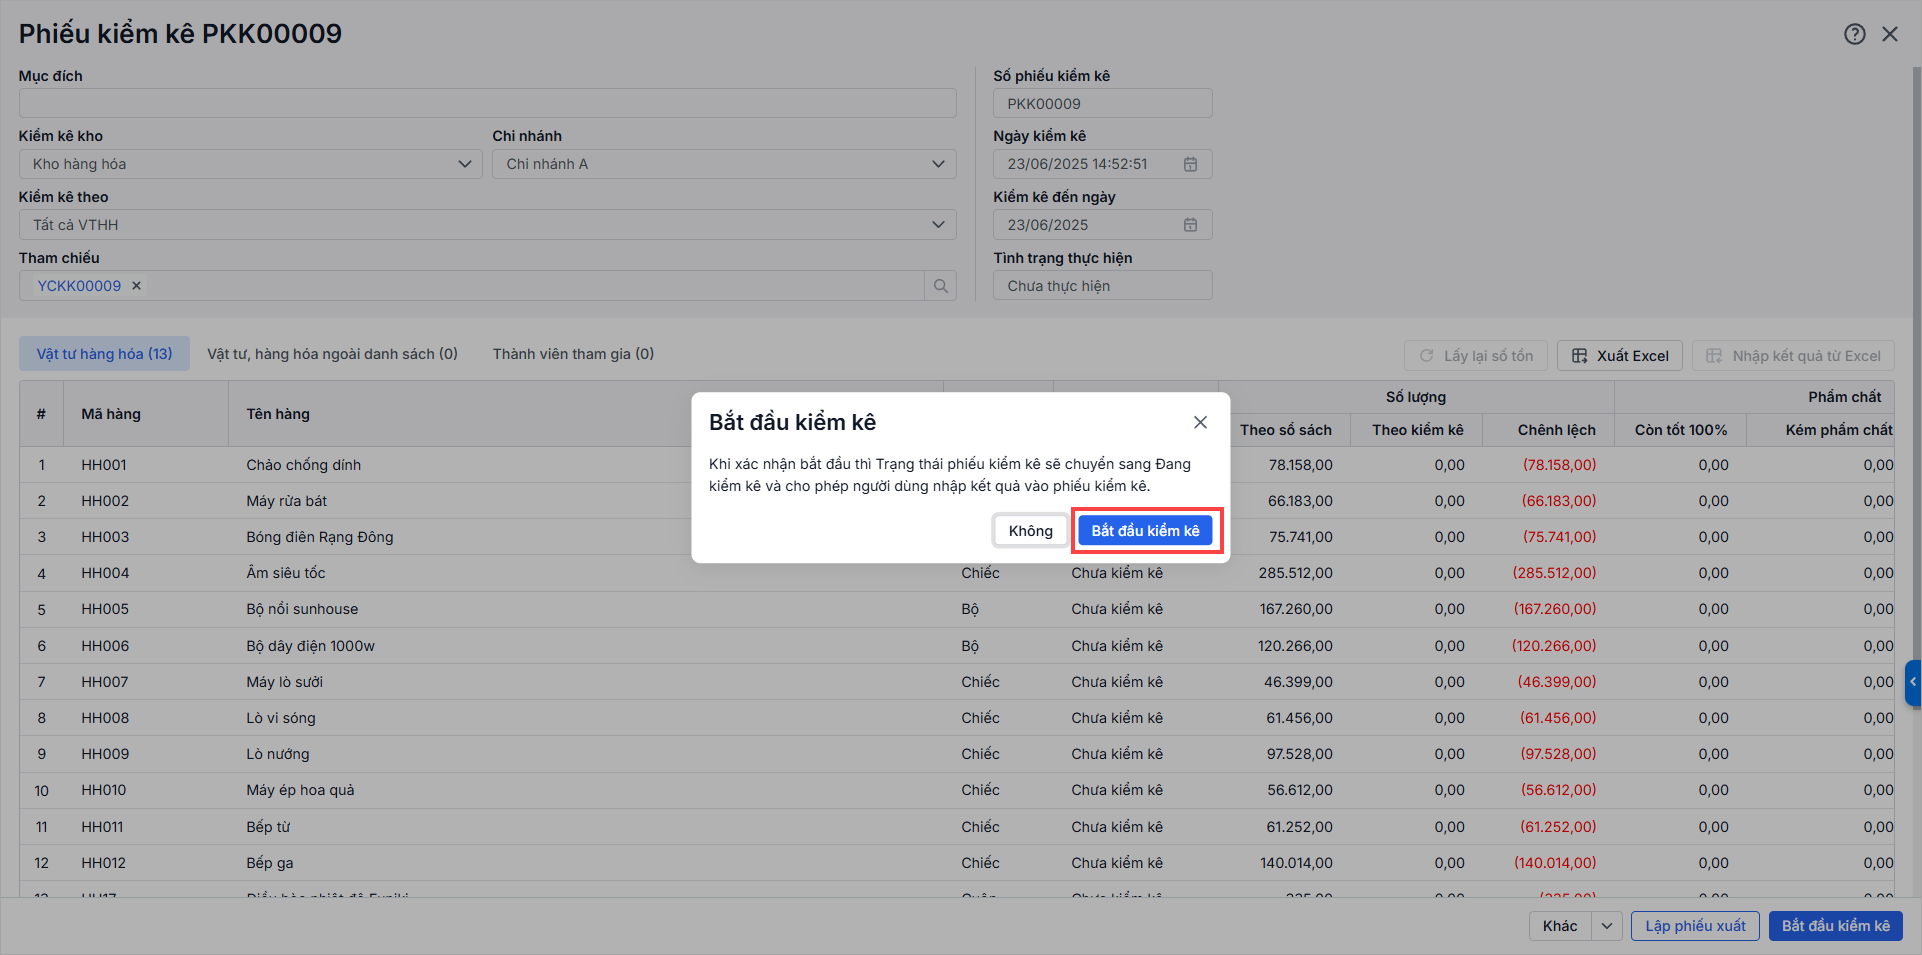Viewport: 1922px width, 955px height.
Task: Click Nhập kết quả từ Excel button
Action: (1793, 356)
